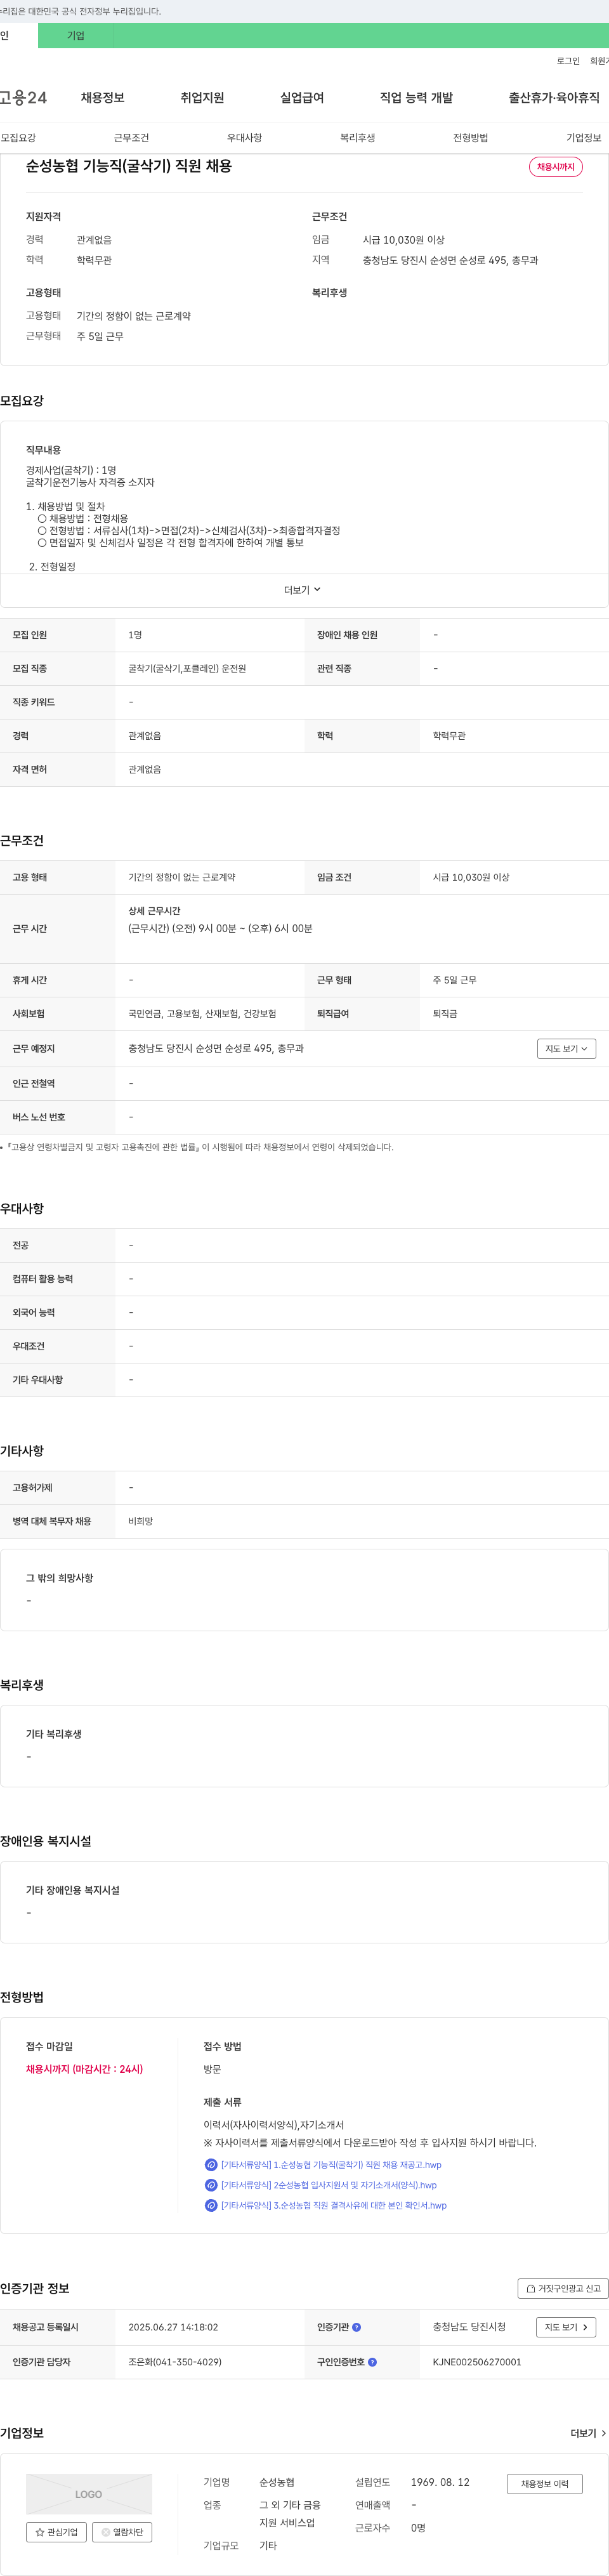Jump to 기업정보 section tab
The width and height of the screenshot is (609, 2576).
[584, 138]
